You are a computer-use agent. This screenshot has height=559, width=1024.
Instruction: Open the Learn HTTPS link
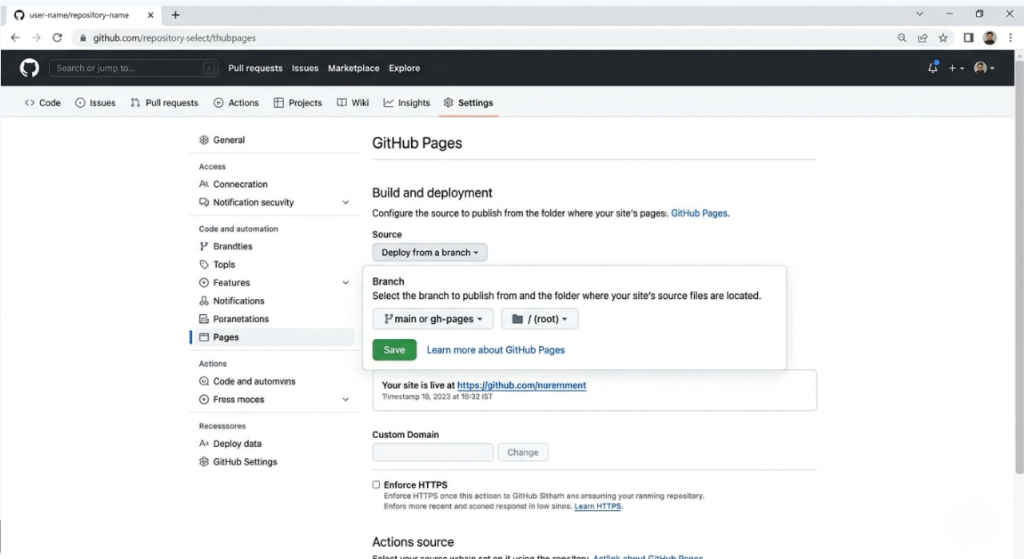[x=598, y=506]
